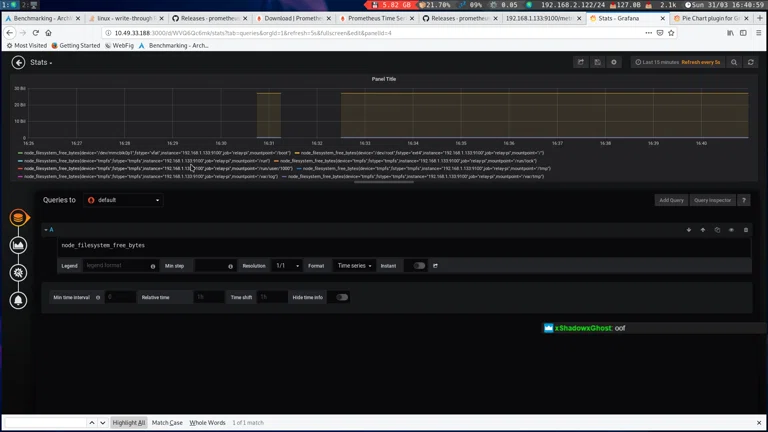Open the default data source dropdown
This screenshot has width=768, height=432.
pos(123,200)
